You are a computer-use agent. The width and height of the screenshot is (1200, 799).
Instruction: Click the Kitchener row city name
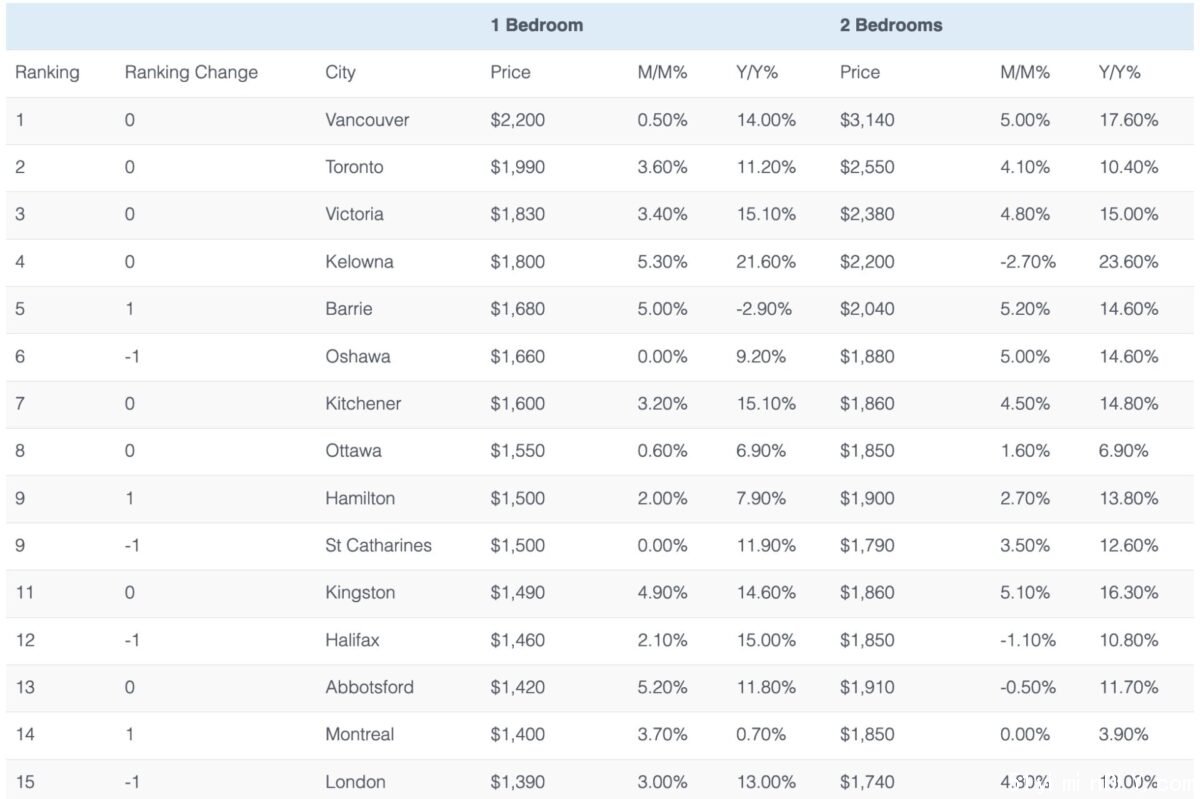tap(363, 404)
